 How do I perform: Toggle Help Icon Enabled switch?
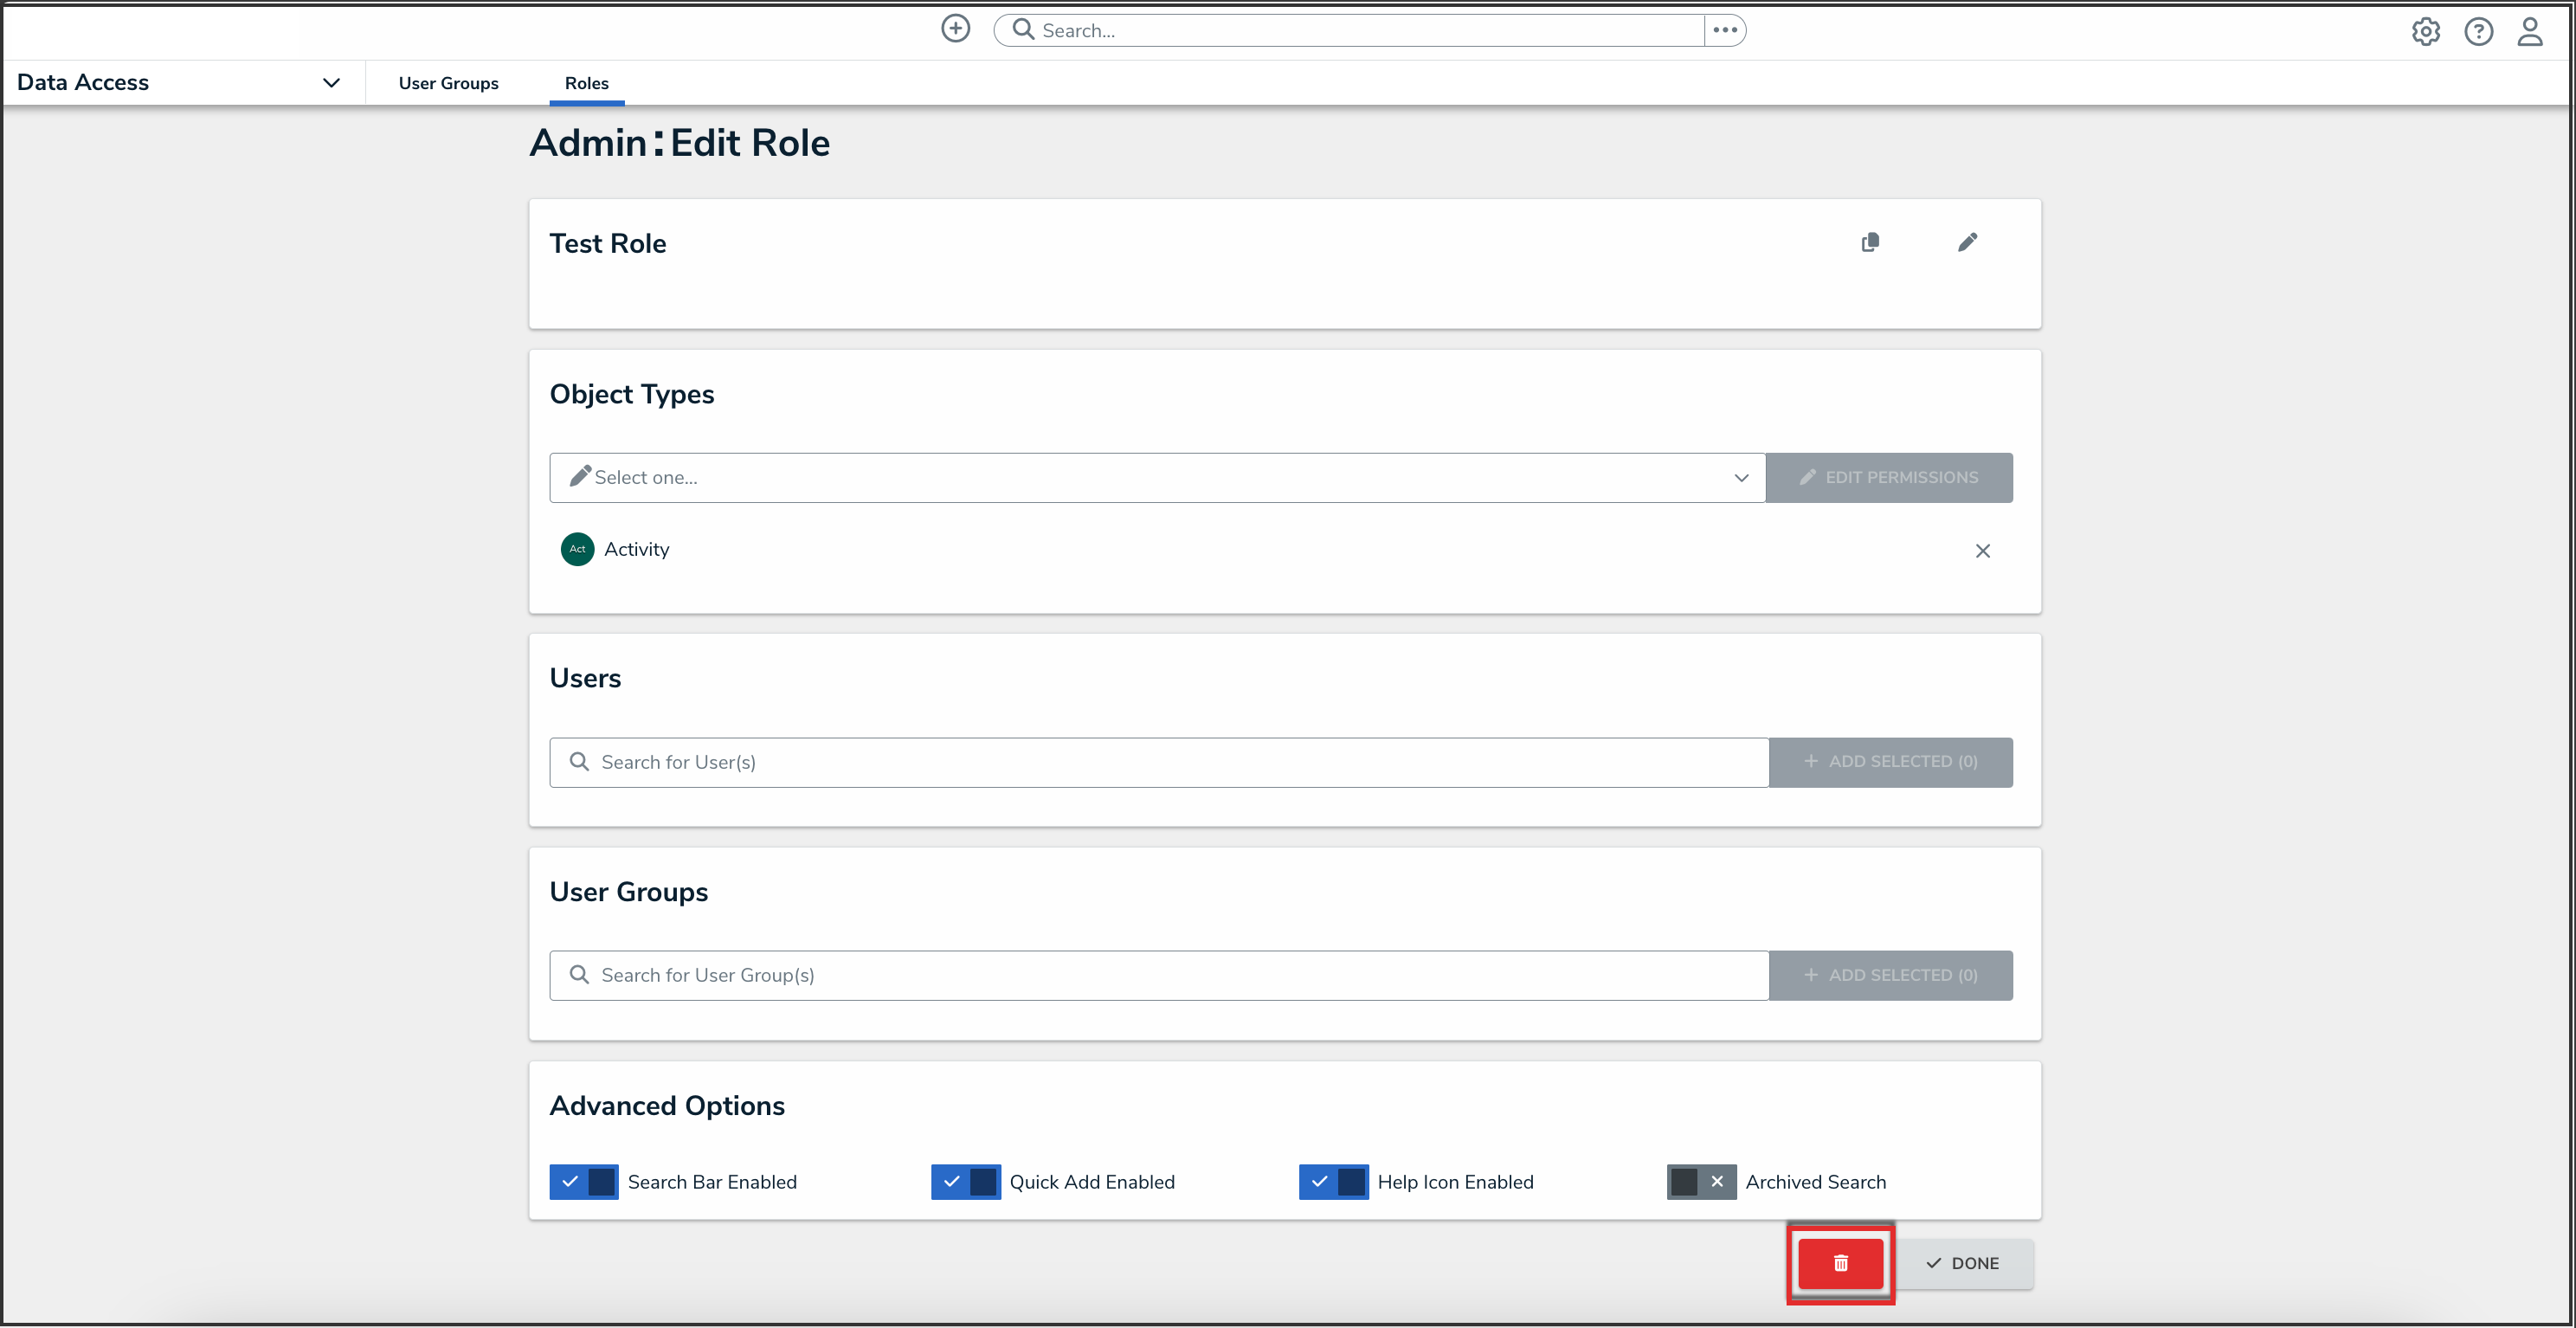(1333, 1181)
